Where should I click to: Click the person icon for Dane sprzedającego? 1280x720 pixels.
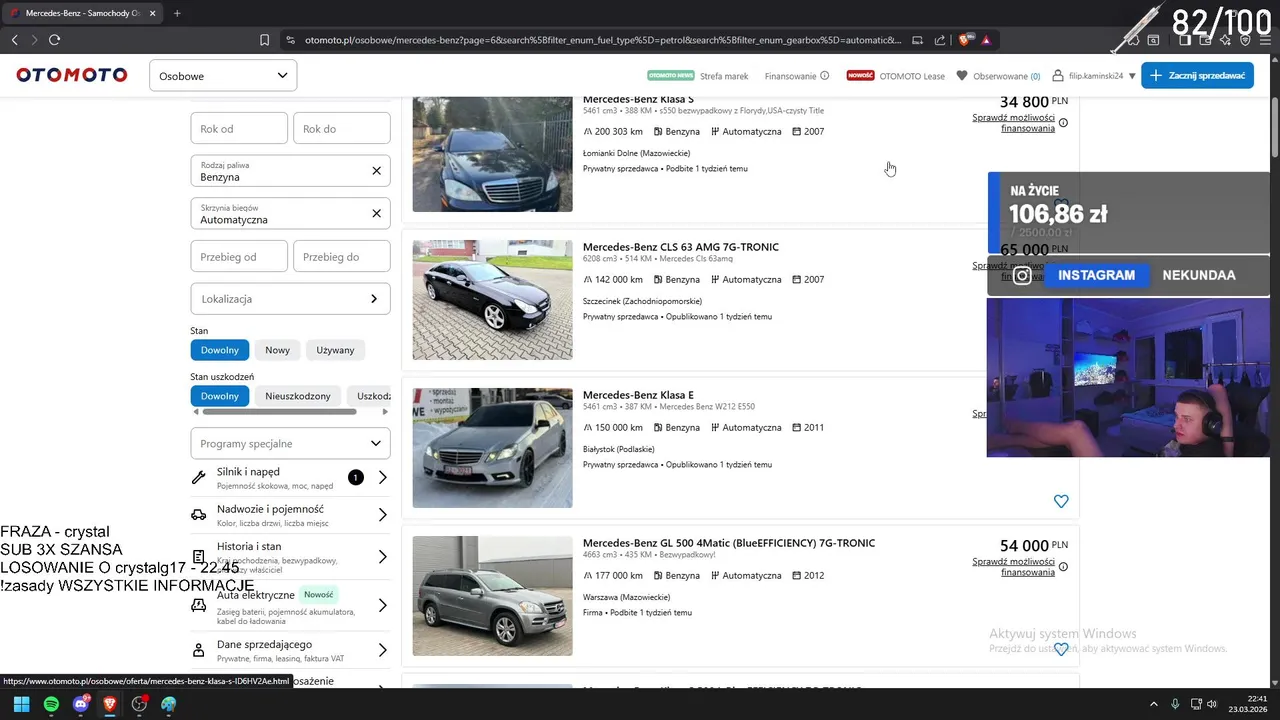coord(198,649)
